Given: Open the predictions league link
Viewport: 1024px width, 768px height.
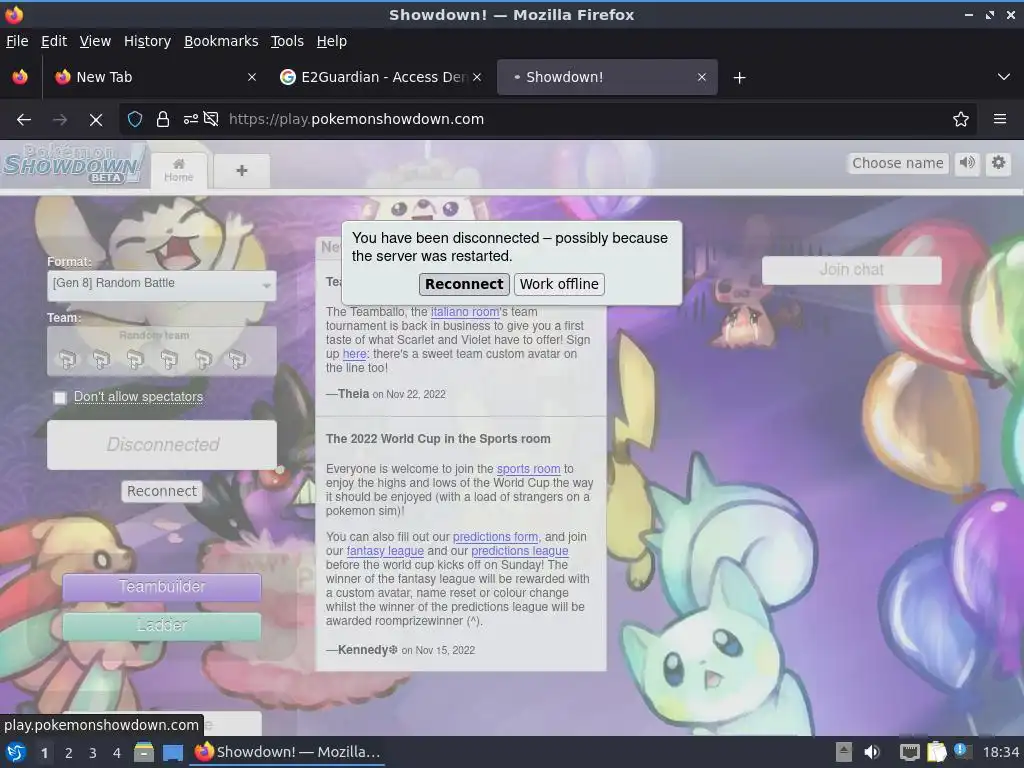Looking at the screenshot, I should click(x=520, y=551).
